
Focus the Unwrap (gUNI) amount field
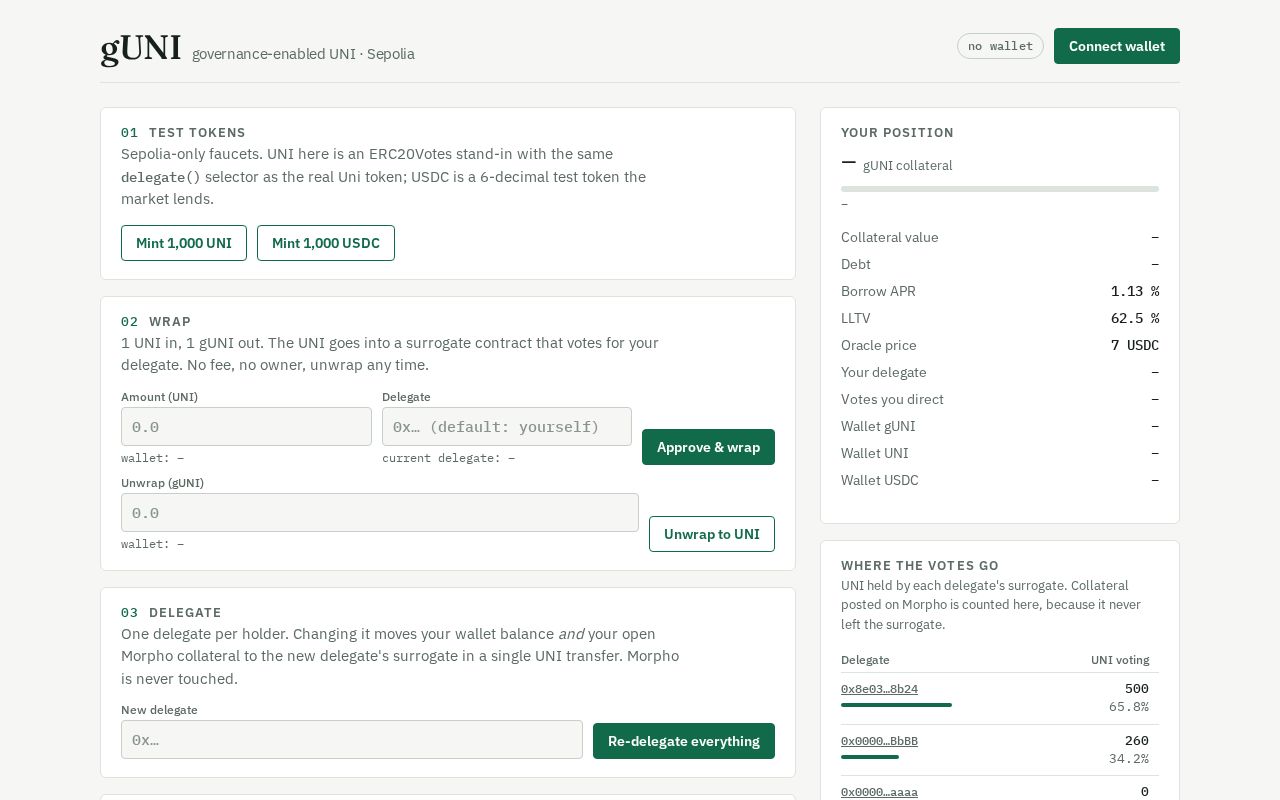(380, 513)
